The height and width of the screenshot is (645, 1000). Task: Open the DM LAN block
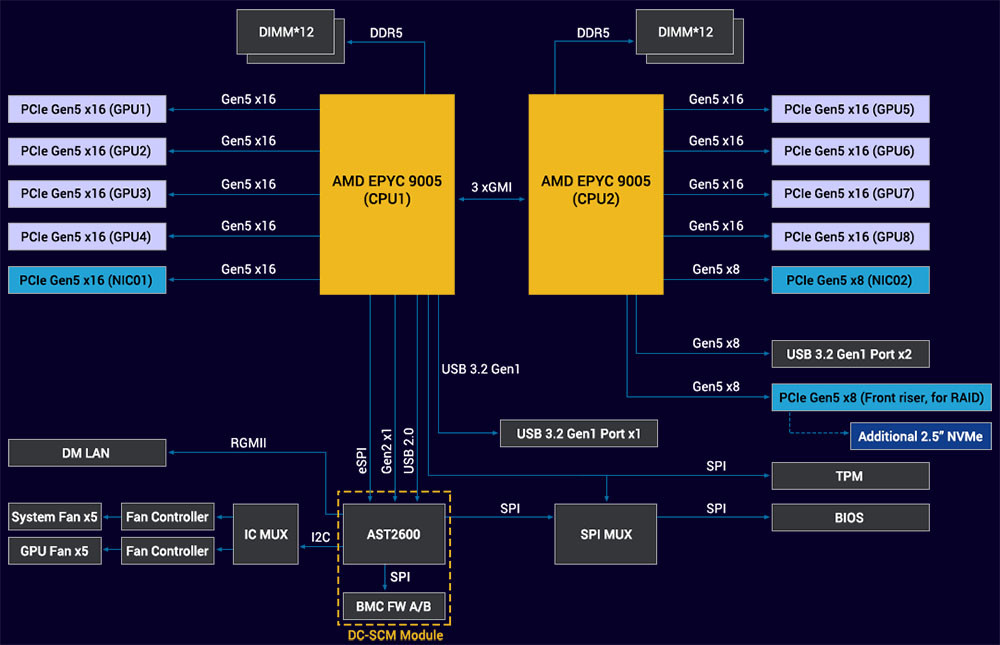tap(86, 452)
